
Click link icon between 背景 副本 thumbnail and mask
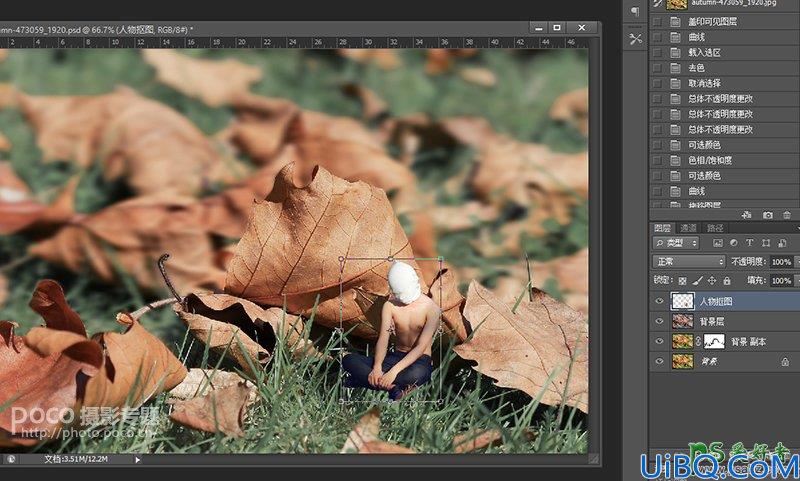click(698, 341)
